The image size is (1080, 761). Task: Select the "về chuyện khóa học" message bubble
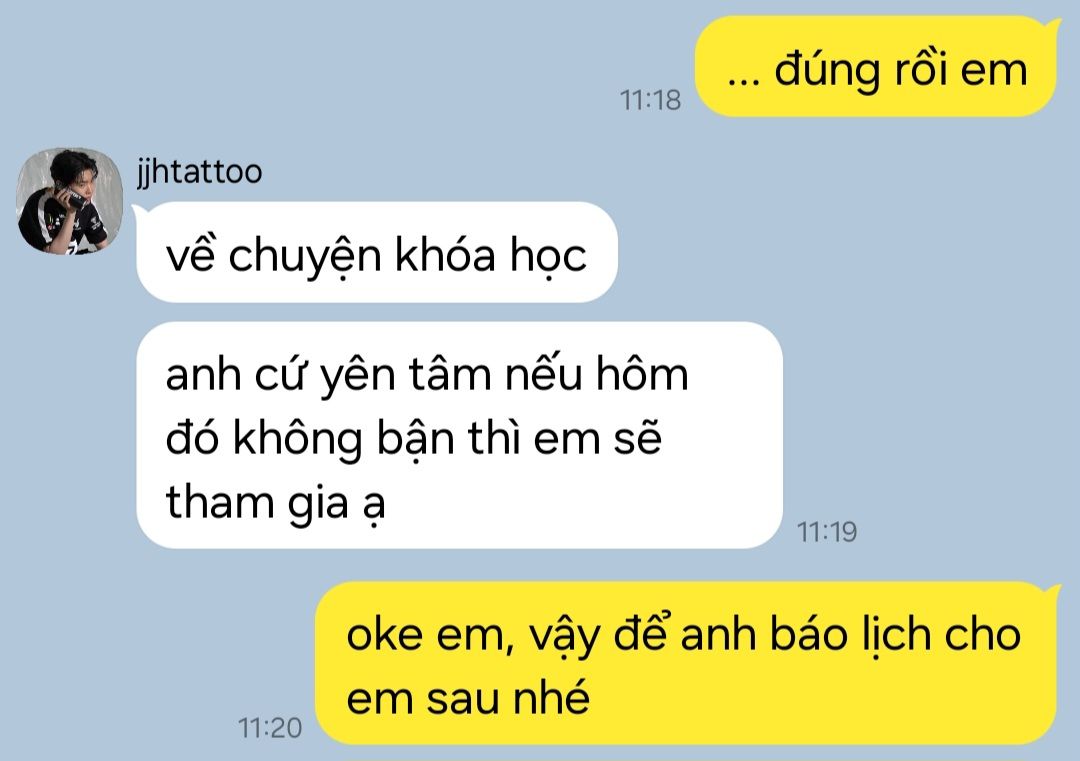click(377, 252)
